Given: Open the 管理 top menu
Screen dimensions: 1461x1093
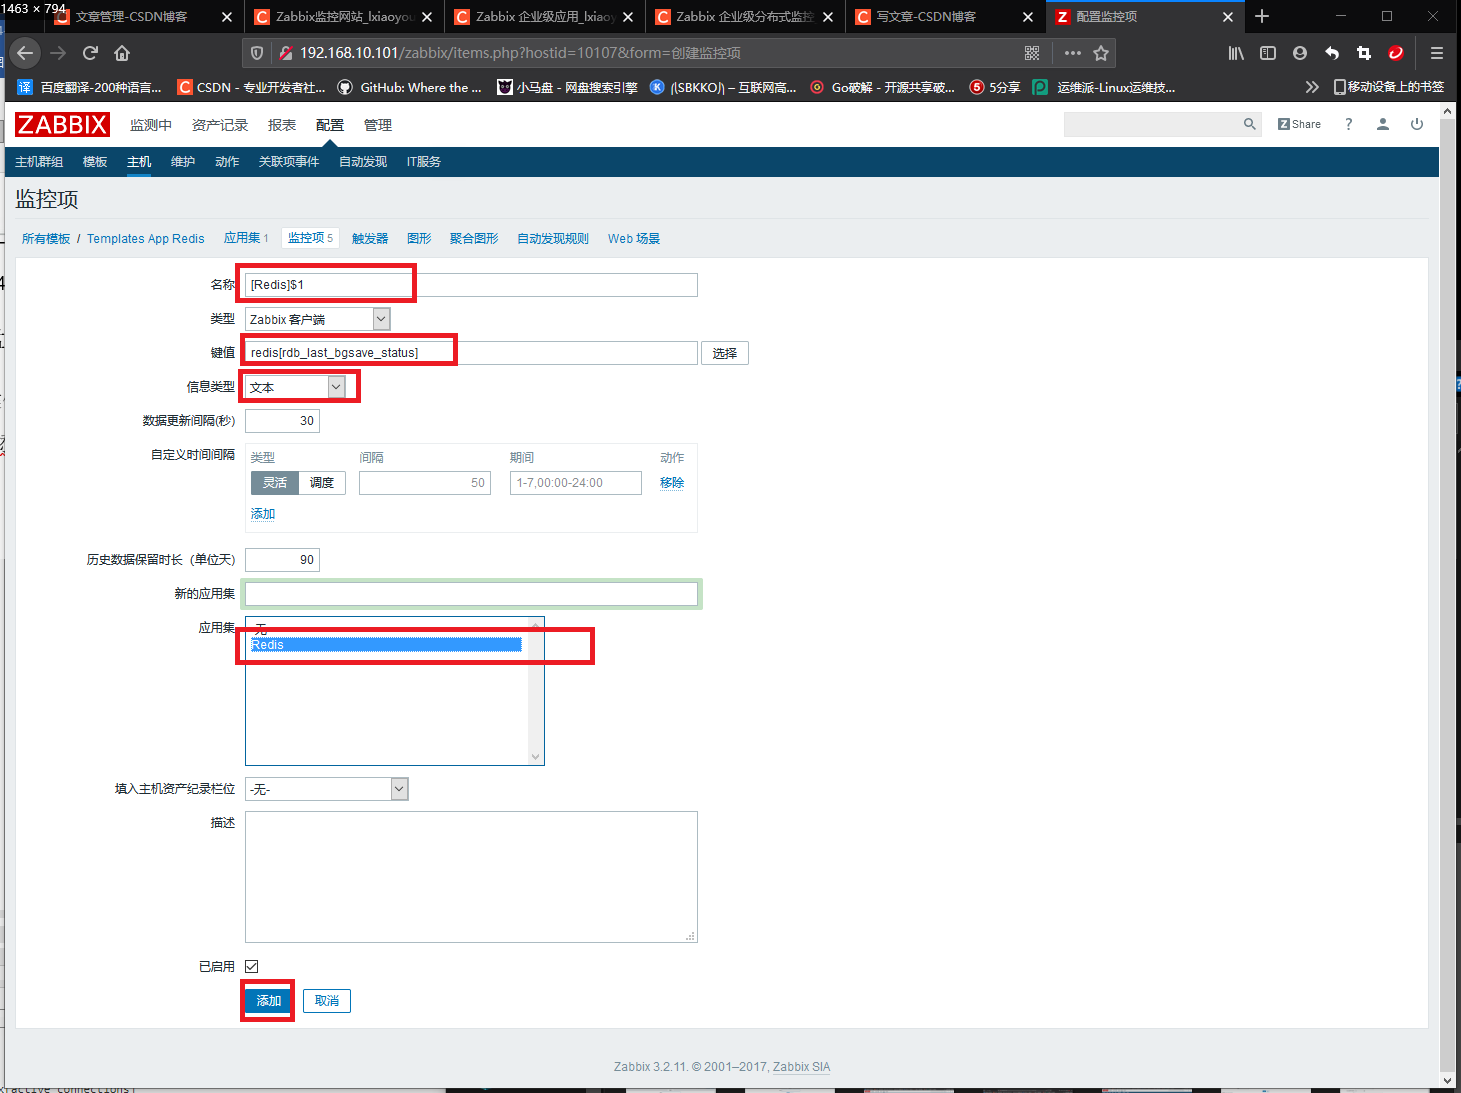Looking at the screenshot, I should (x=378, y=125).
